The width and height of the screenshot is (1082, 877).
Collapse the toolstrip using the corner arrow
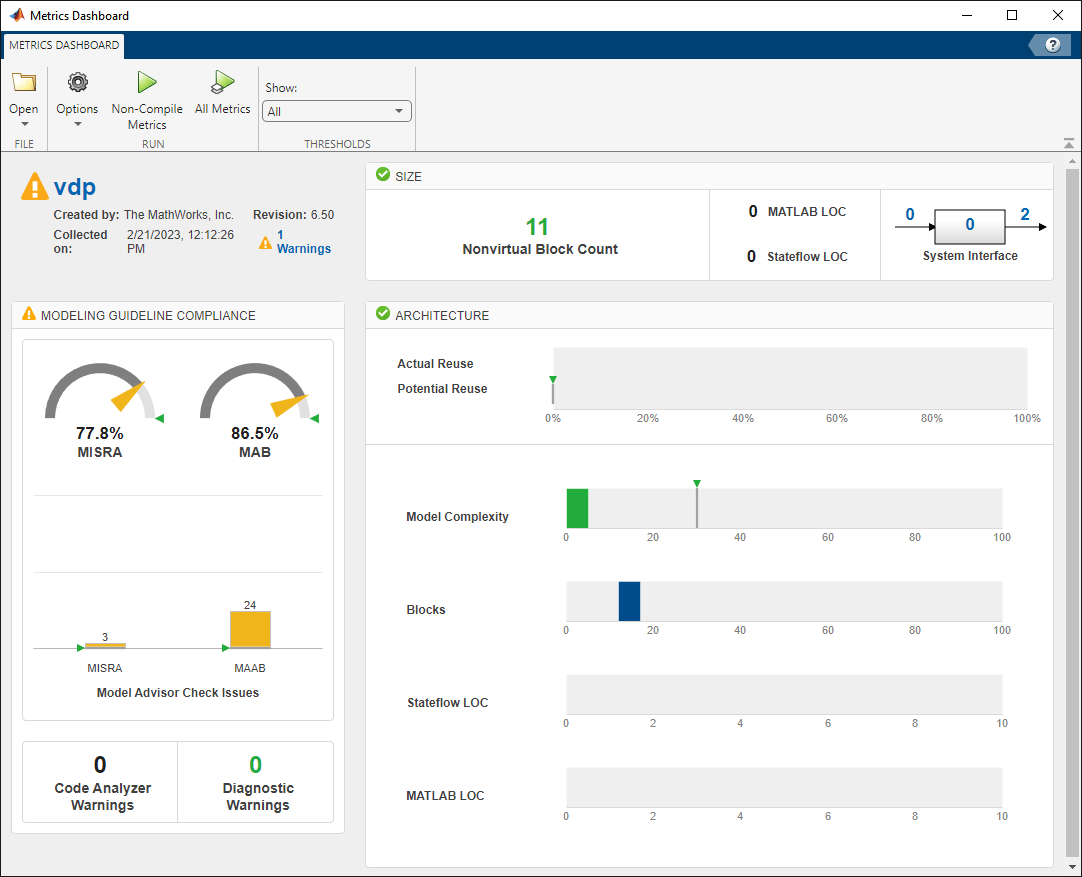click(1068, 143)
